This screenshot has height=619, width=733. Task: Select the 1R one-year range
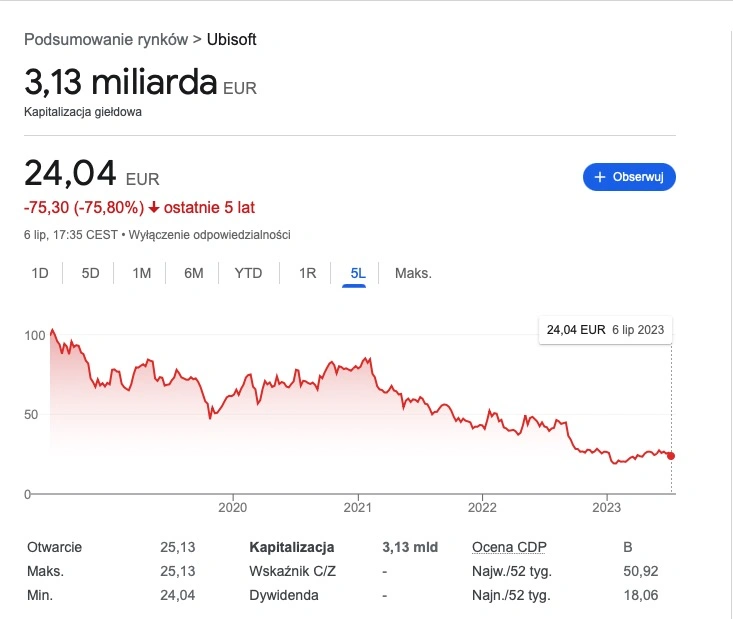click(x=308, y=273)
